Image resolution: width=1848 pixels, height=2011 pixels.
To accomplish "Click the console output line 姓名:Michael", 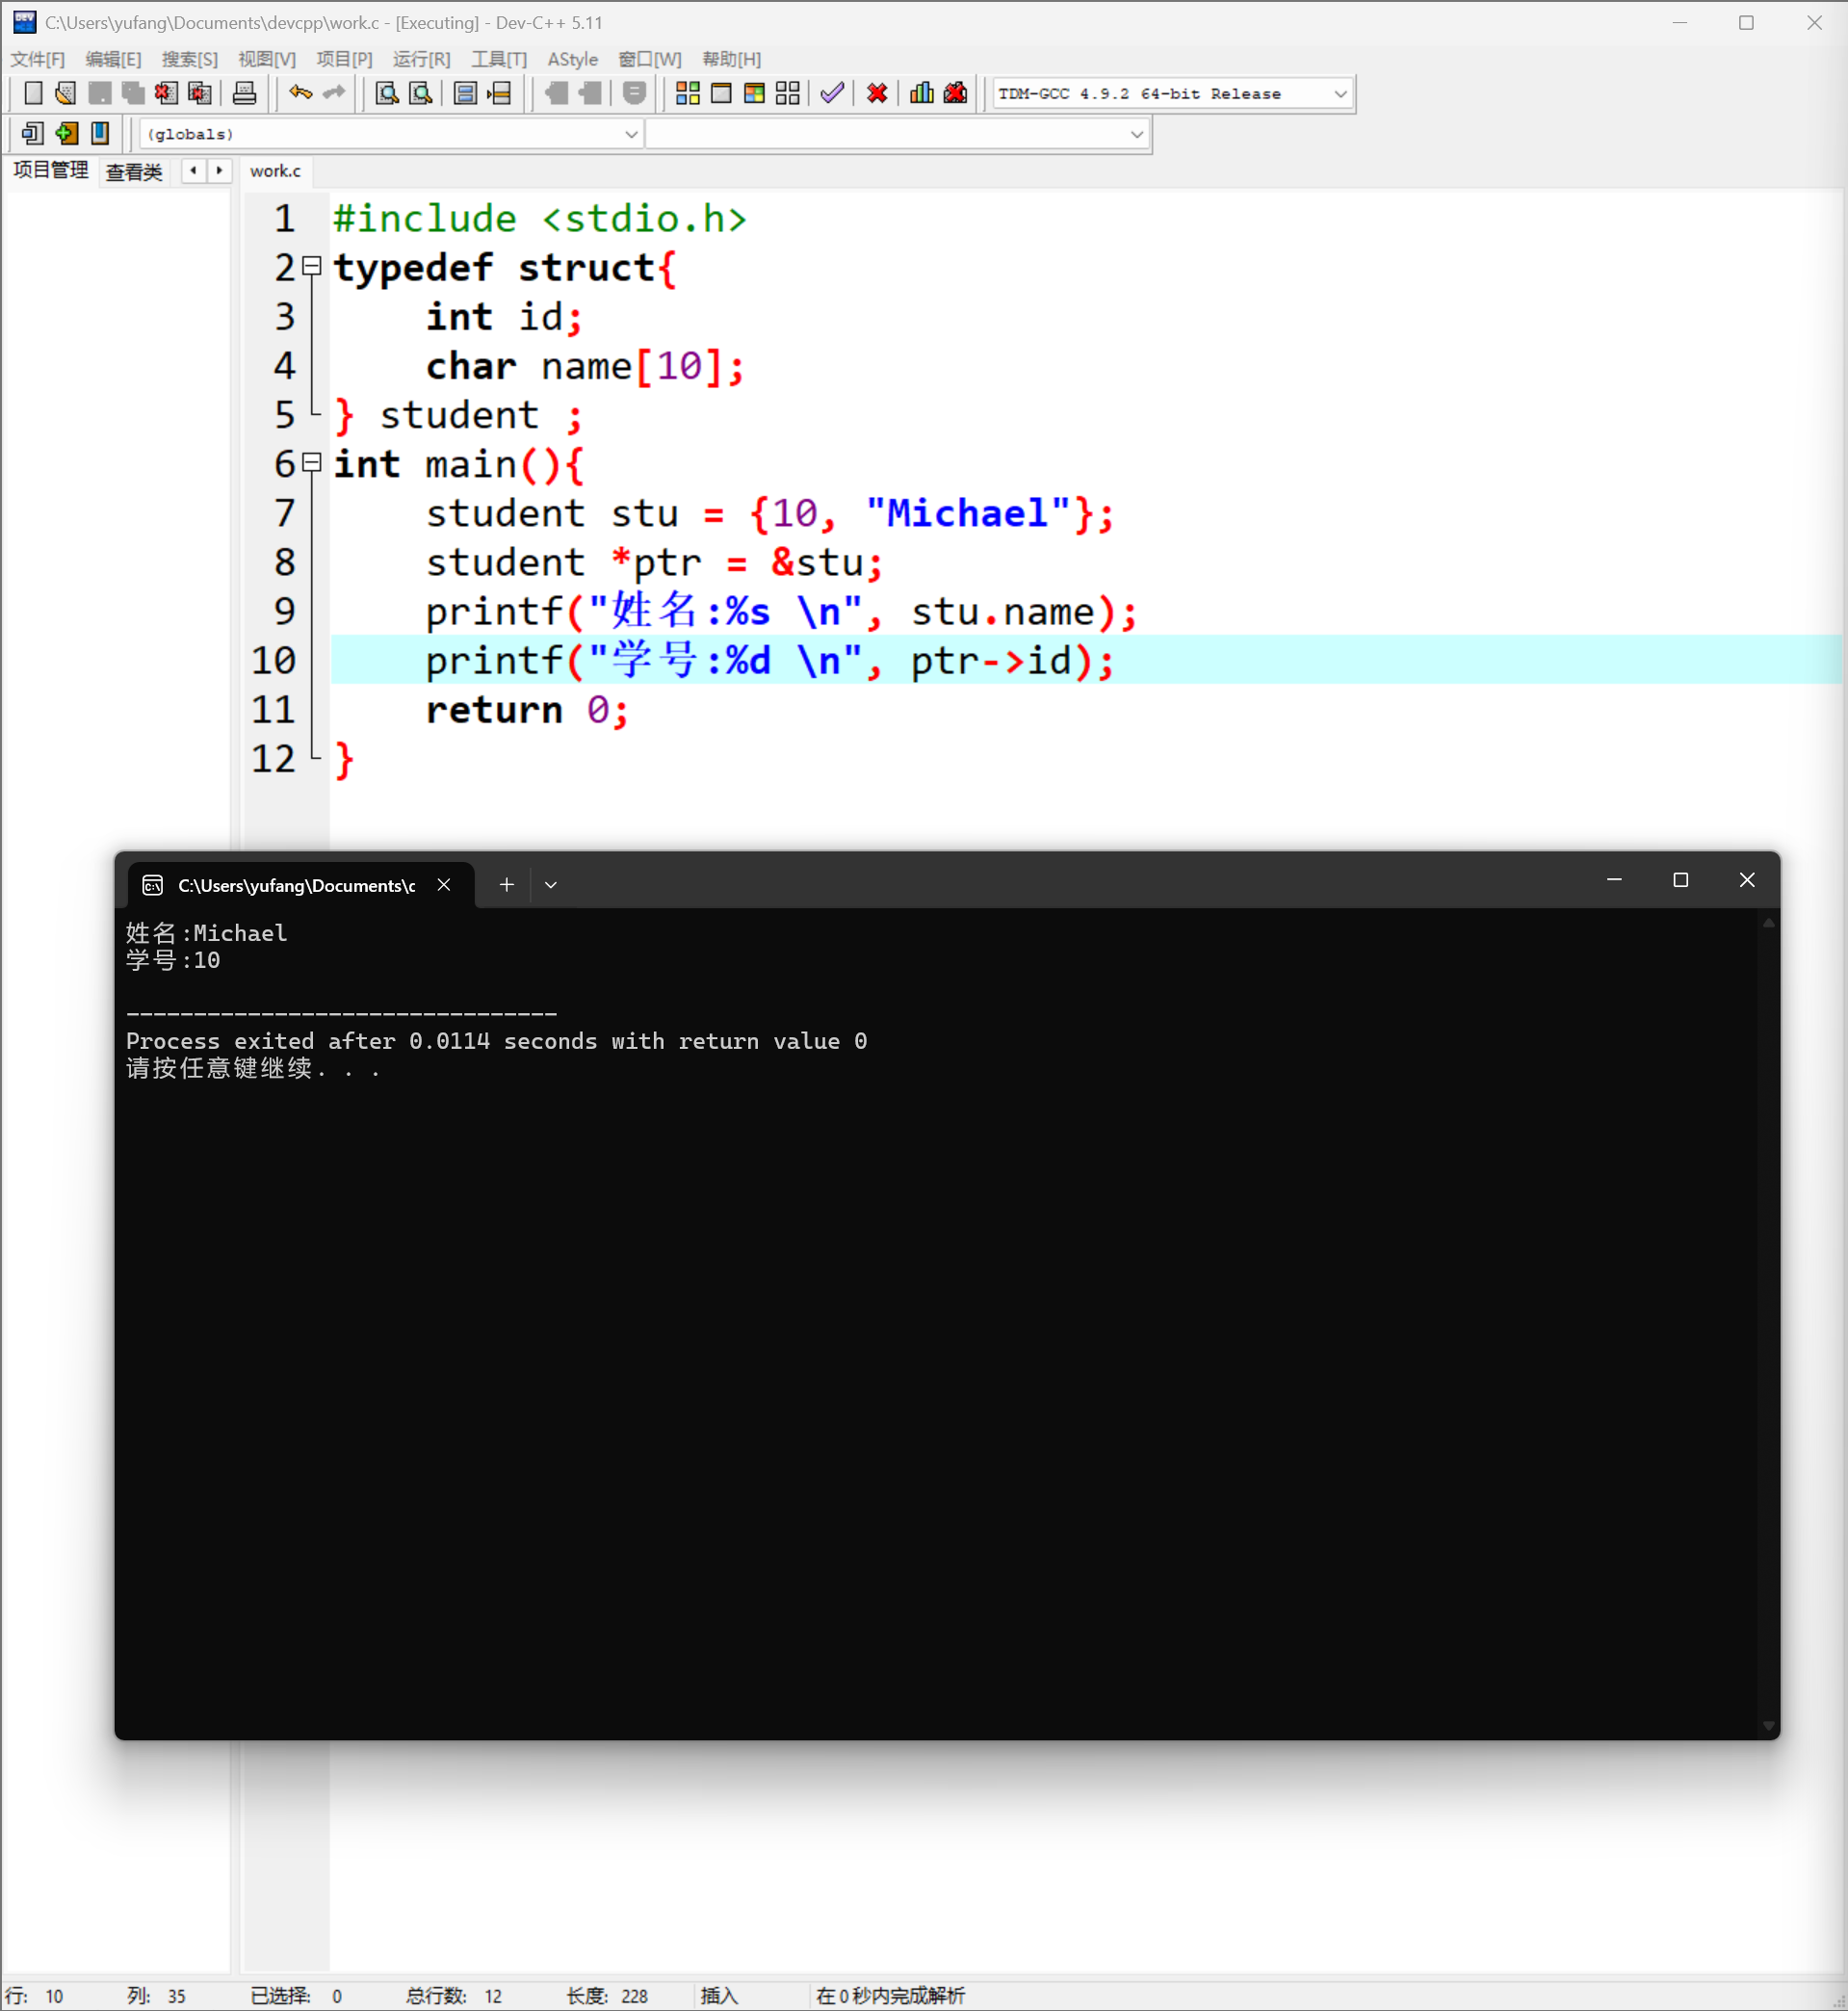I will (207, 933).
